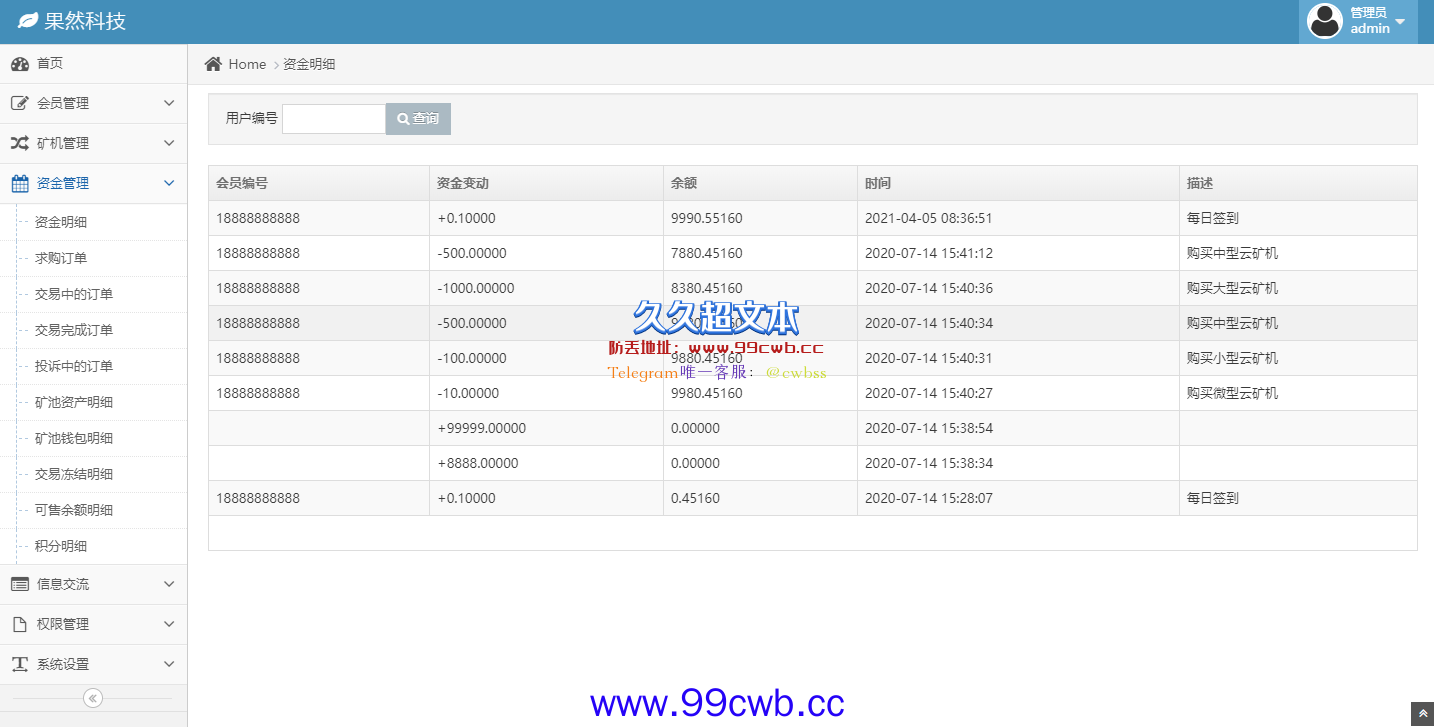The image size is (1434, 727).
Task: Open the 资金明细 submenu item
Action: click(93, 222)
